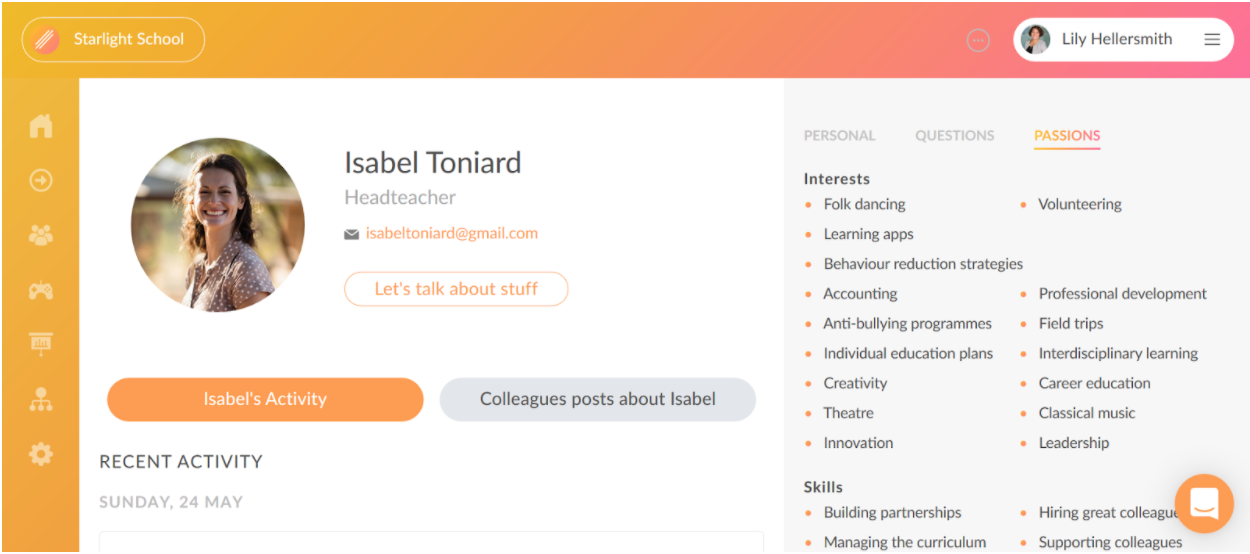
Task: Click Isabel Toniard's profile photo
Action: click(218, 225)
